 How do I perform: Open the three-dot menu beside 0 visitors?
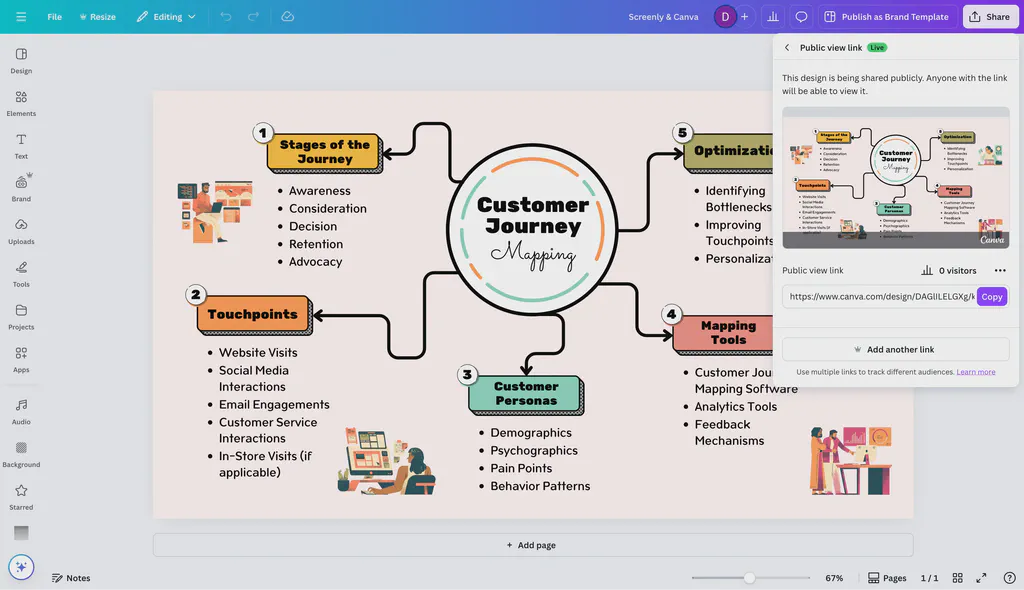coord(999,270)
